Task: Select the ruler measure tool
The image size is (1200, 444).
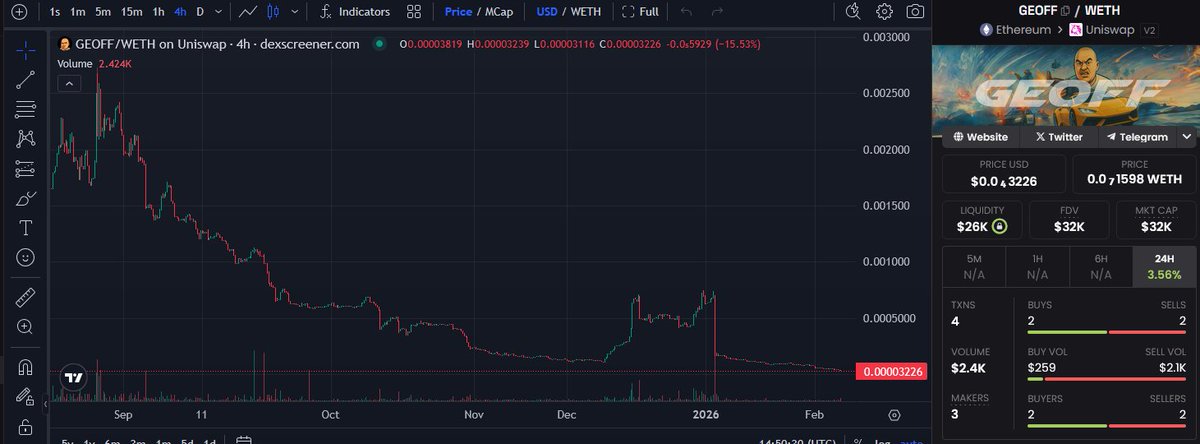Action: pyautogui.click(x=26, y=296)
